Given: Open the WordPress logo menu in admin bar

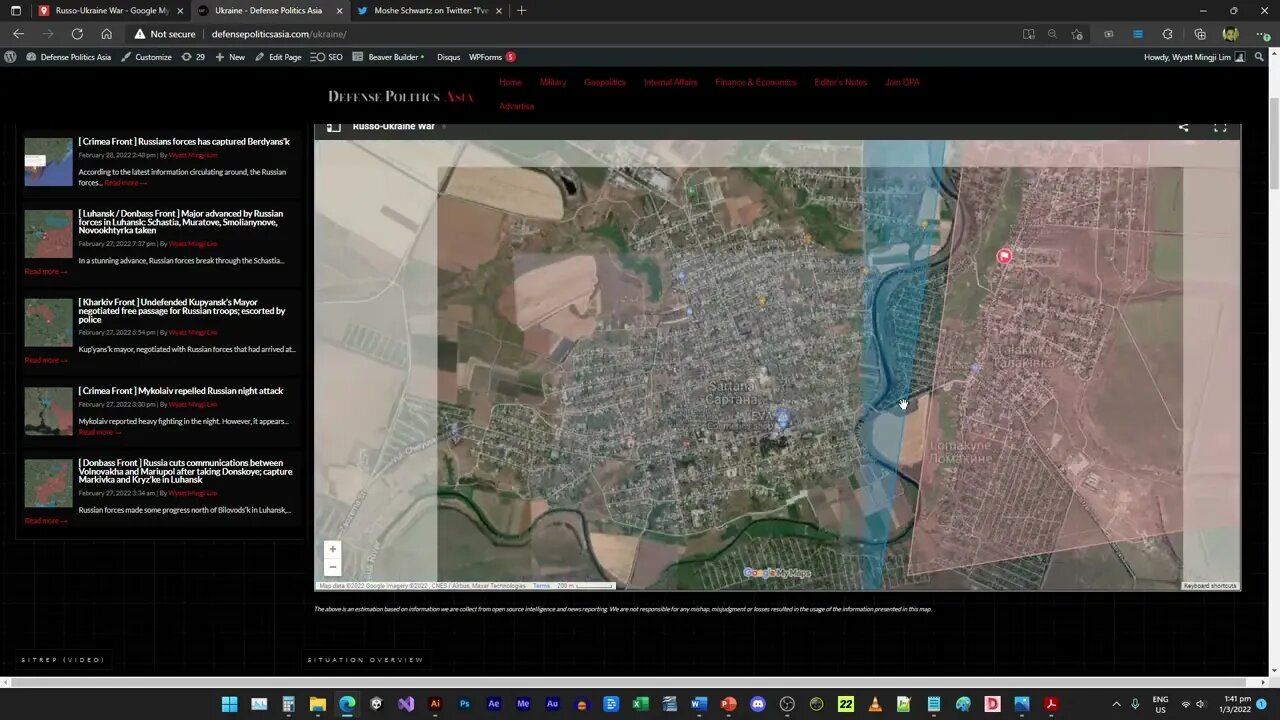Looking at the screenshot, I should pyautogui.click(x=10, y=57).
